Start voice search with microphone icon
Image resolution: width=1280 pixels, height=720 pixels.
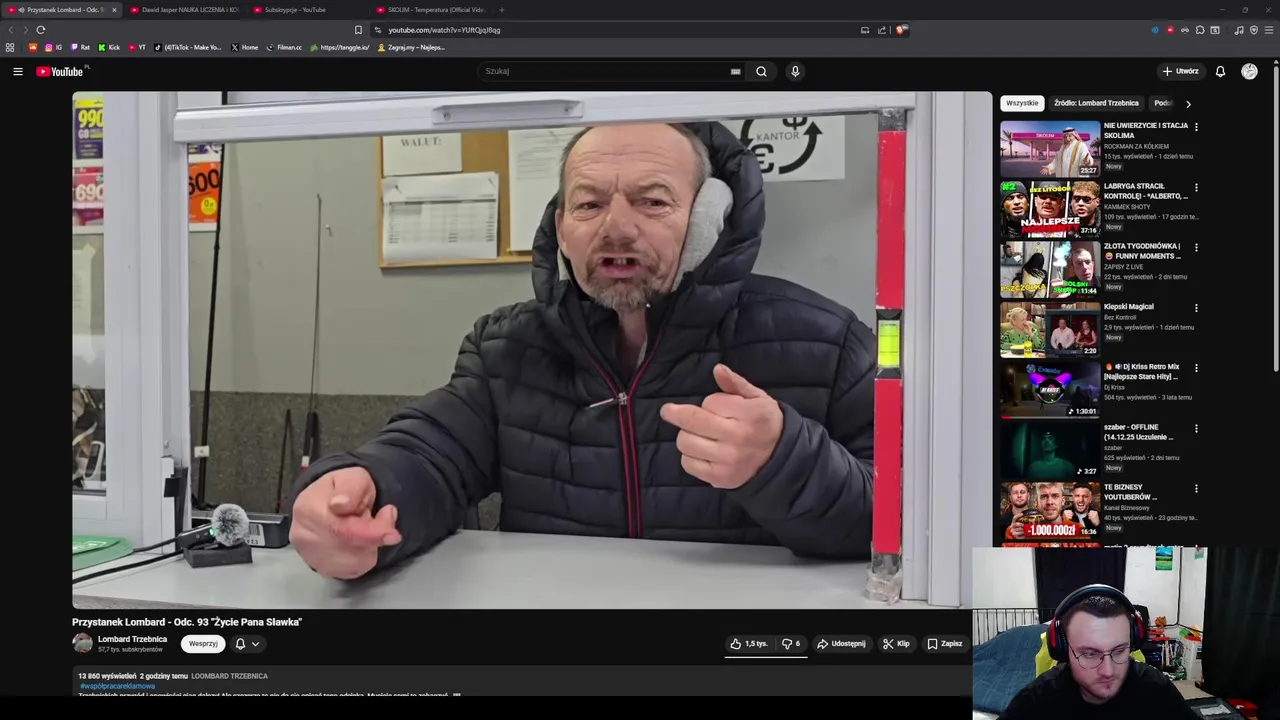[x=795, y=71]
